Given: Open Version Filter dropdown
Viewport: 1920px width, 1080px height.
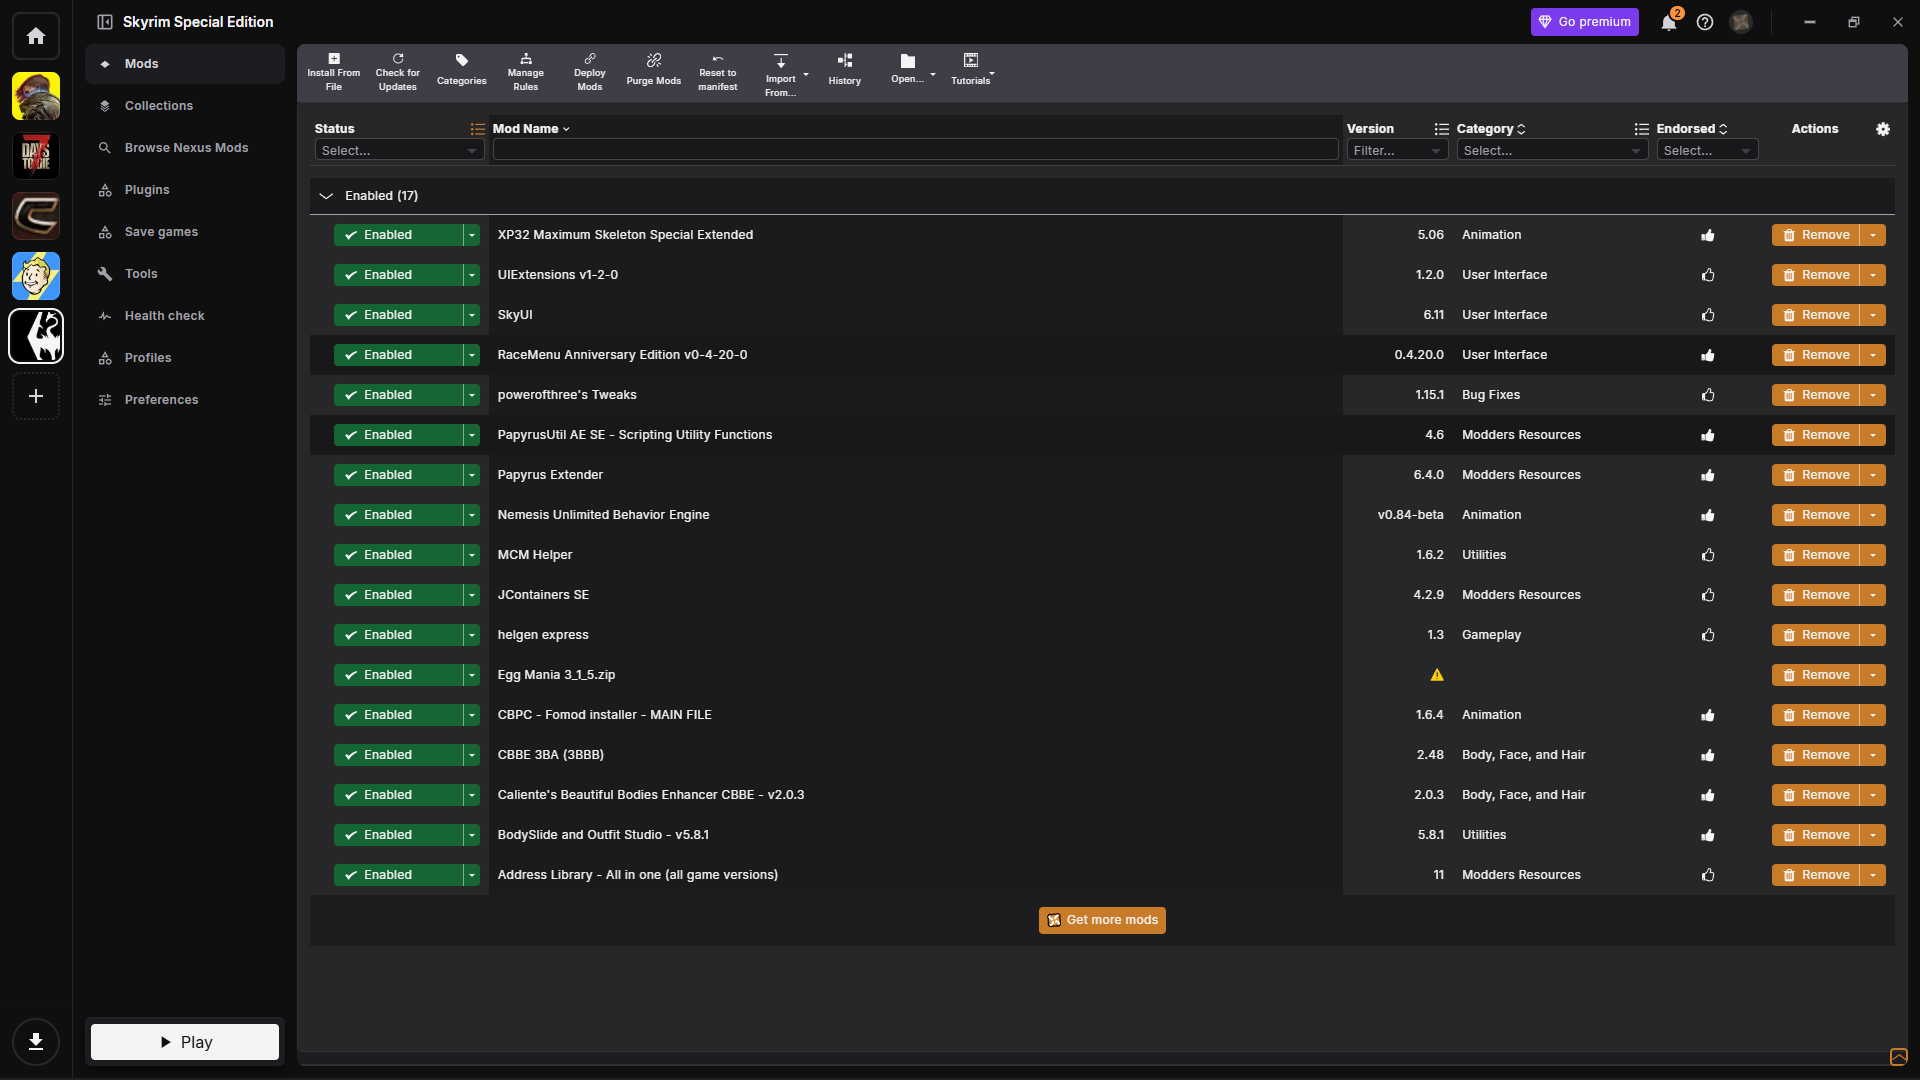Looking at the screenshot, I should [x=1397, y=150].
